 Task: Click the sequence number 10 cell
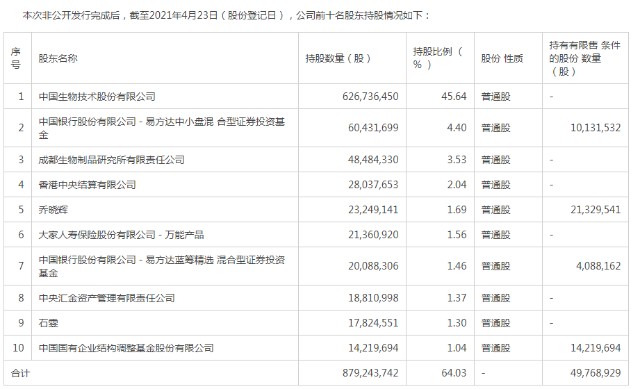pyautogui.click(x=18, y=348)
